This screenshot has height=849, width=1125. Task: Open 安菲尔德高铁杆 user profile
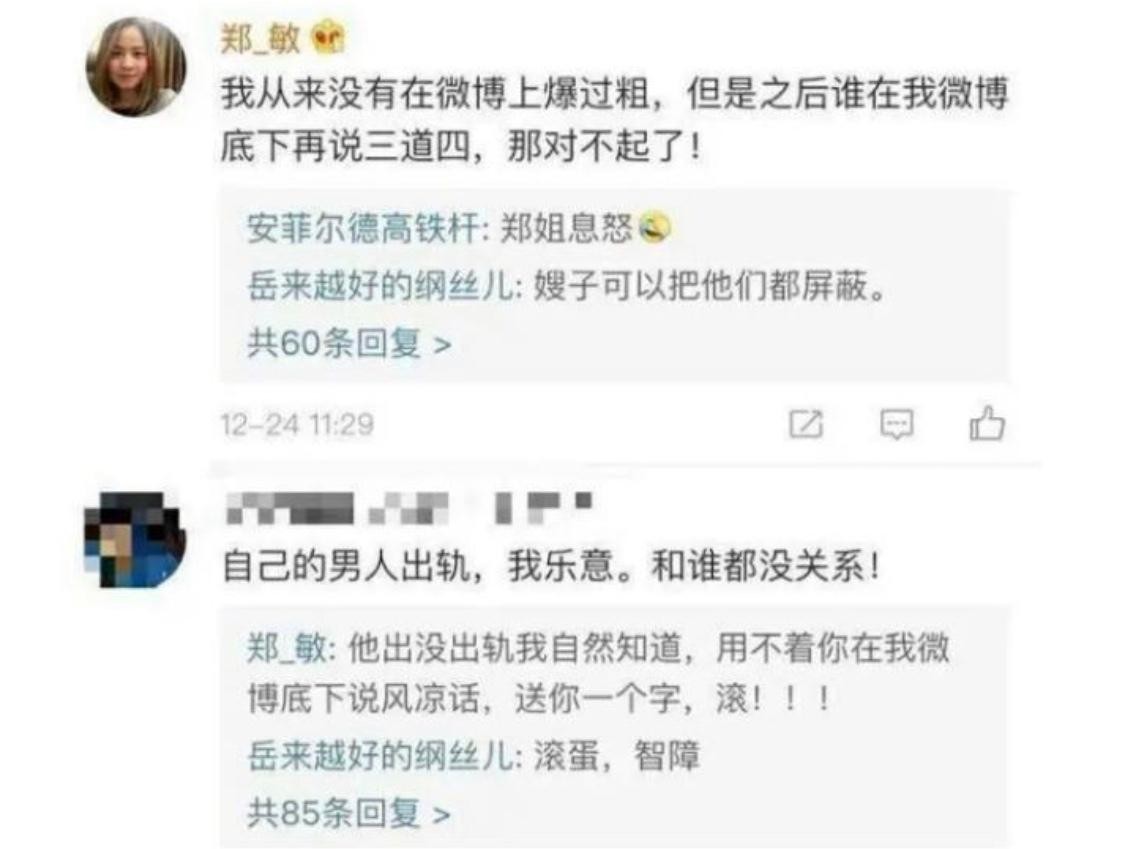pos(362,229)
